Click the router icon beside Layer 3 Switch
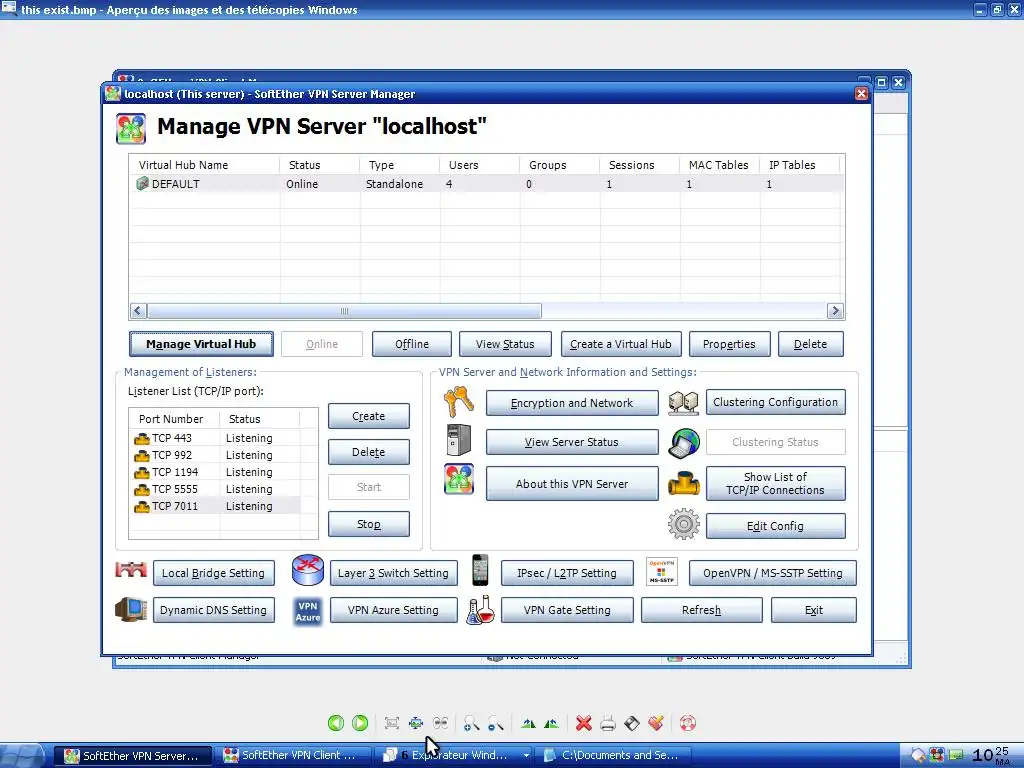Image resolution: width=1024 pixels, height=768 pixels. [x=308, y=570]
